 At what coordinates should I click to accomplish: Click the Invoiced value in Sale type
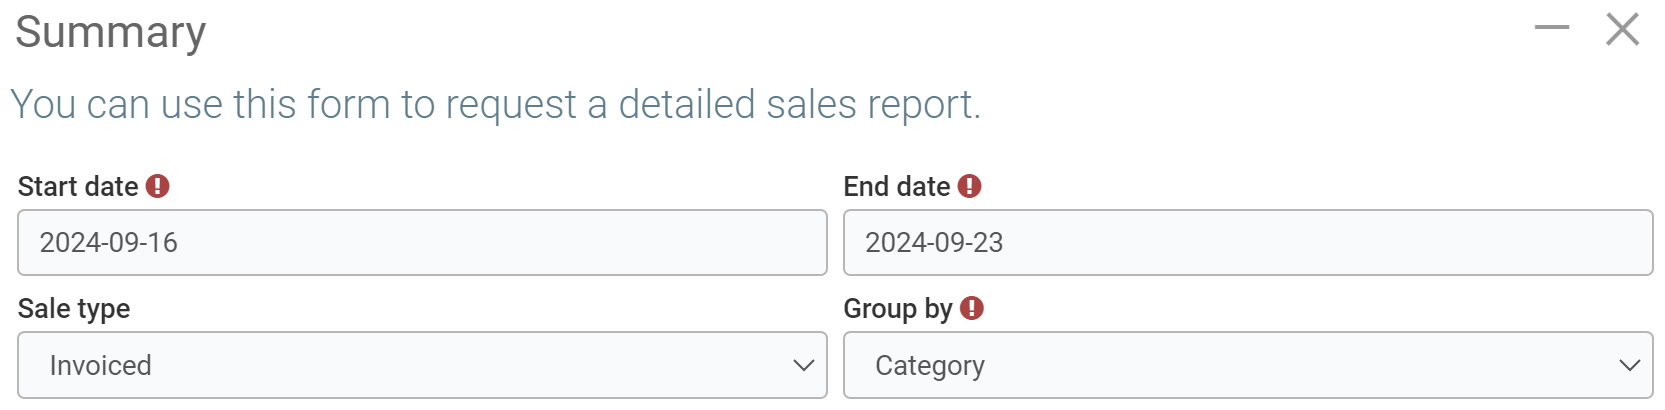click(x=101, y=366)
